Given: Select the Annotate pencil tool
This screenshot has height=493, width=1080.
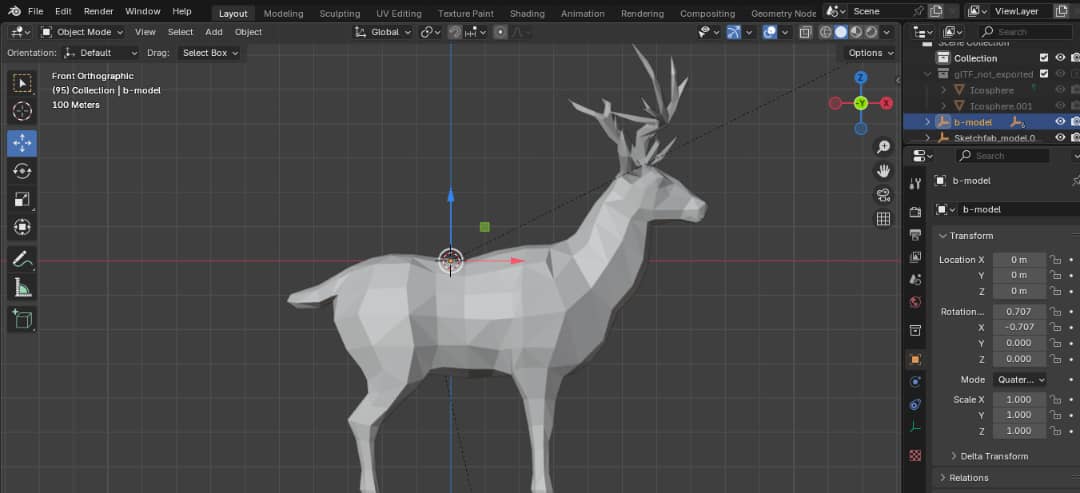Looking at the screenshot, I should coord(23,260).
